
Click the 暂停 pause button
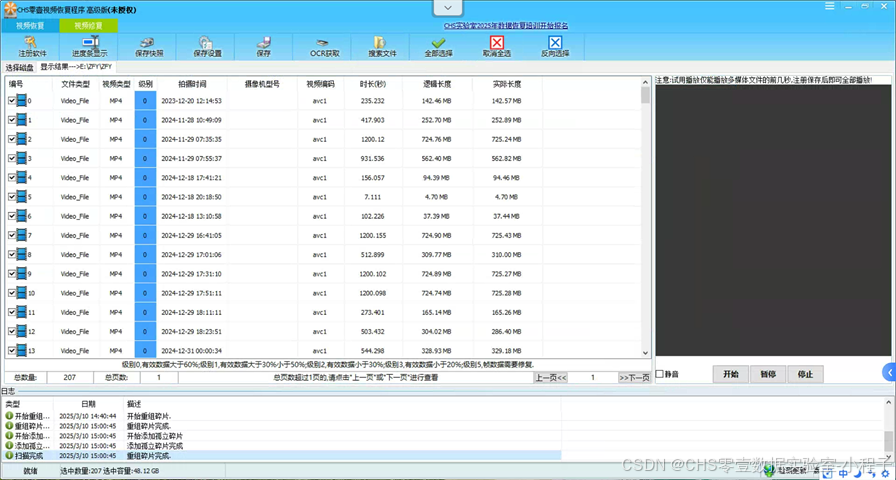coord(768,374)
